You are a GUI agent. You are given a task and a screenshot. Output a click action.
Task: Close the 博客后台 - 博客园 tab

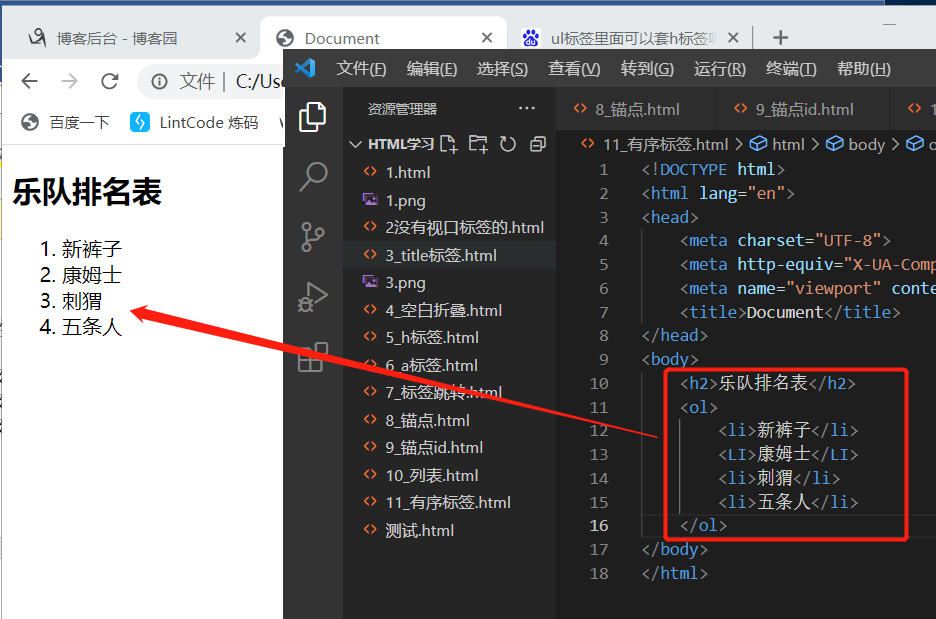click(x=241, y=38)
